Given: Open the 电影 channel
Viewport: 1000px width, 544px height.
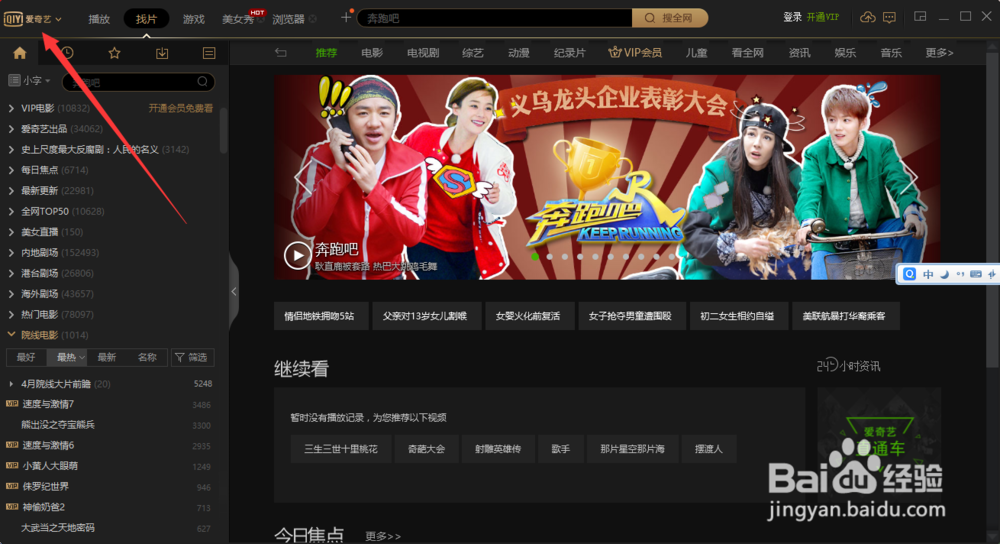Looking at the screenshot, I should pos(372,53).
